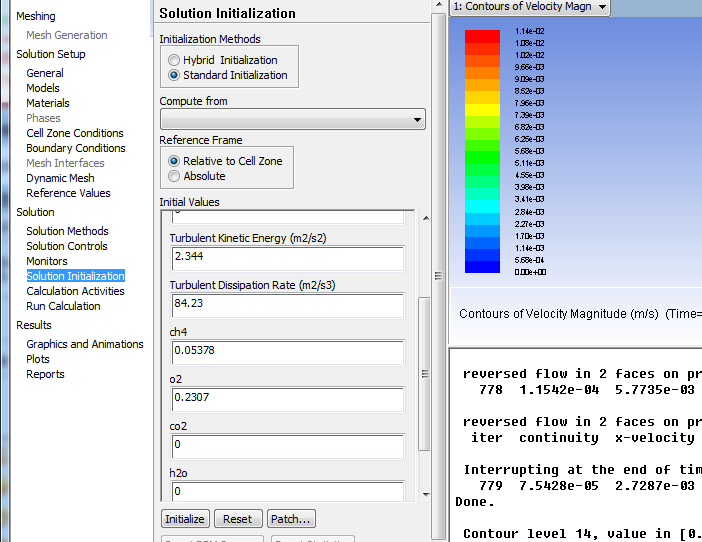
Task: Select Hybrid Initialization radio button
Action: tap(175, 60)
